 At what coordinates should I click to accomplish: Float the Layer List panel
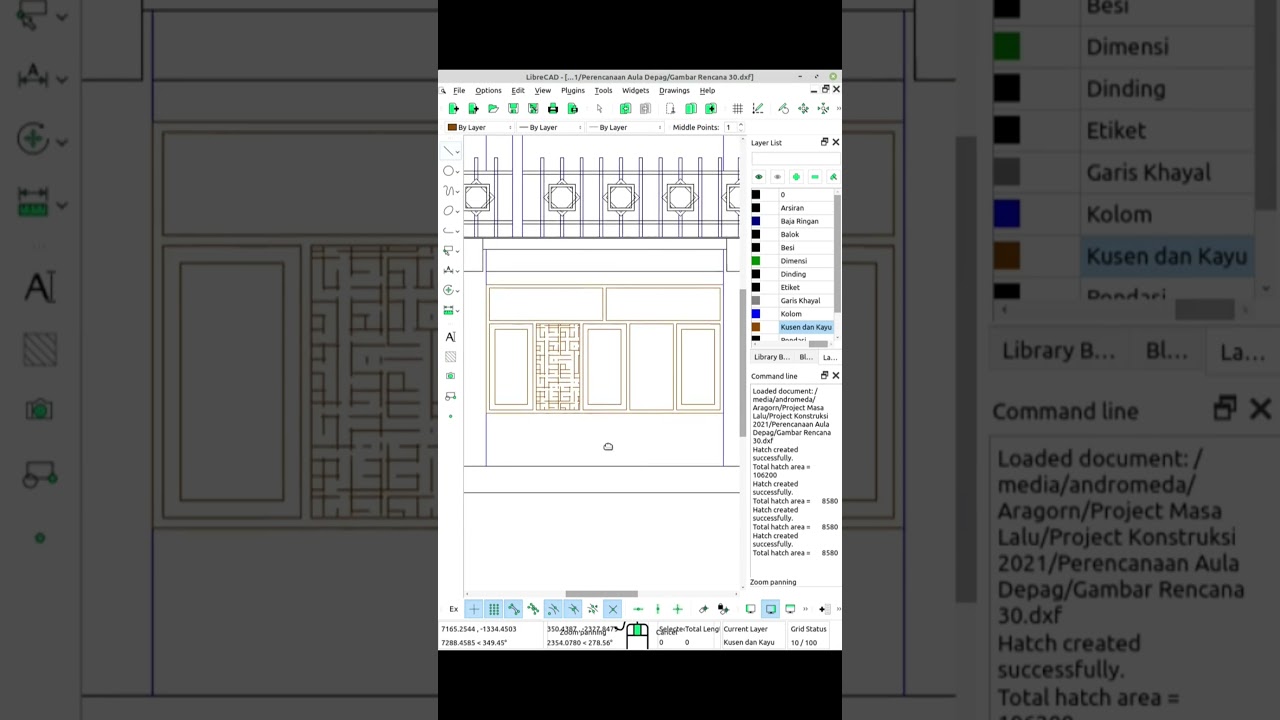click(x=824, y=142)
